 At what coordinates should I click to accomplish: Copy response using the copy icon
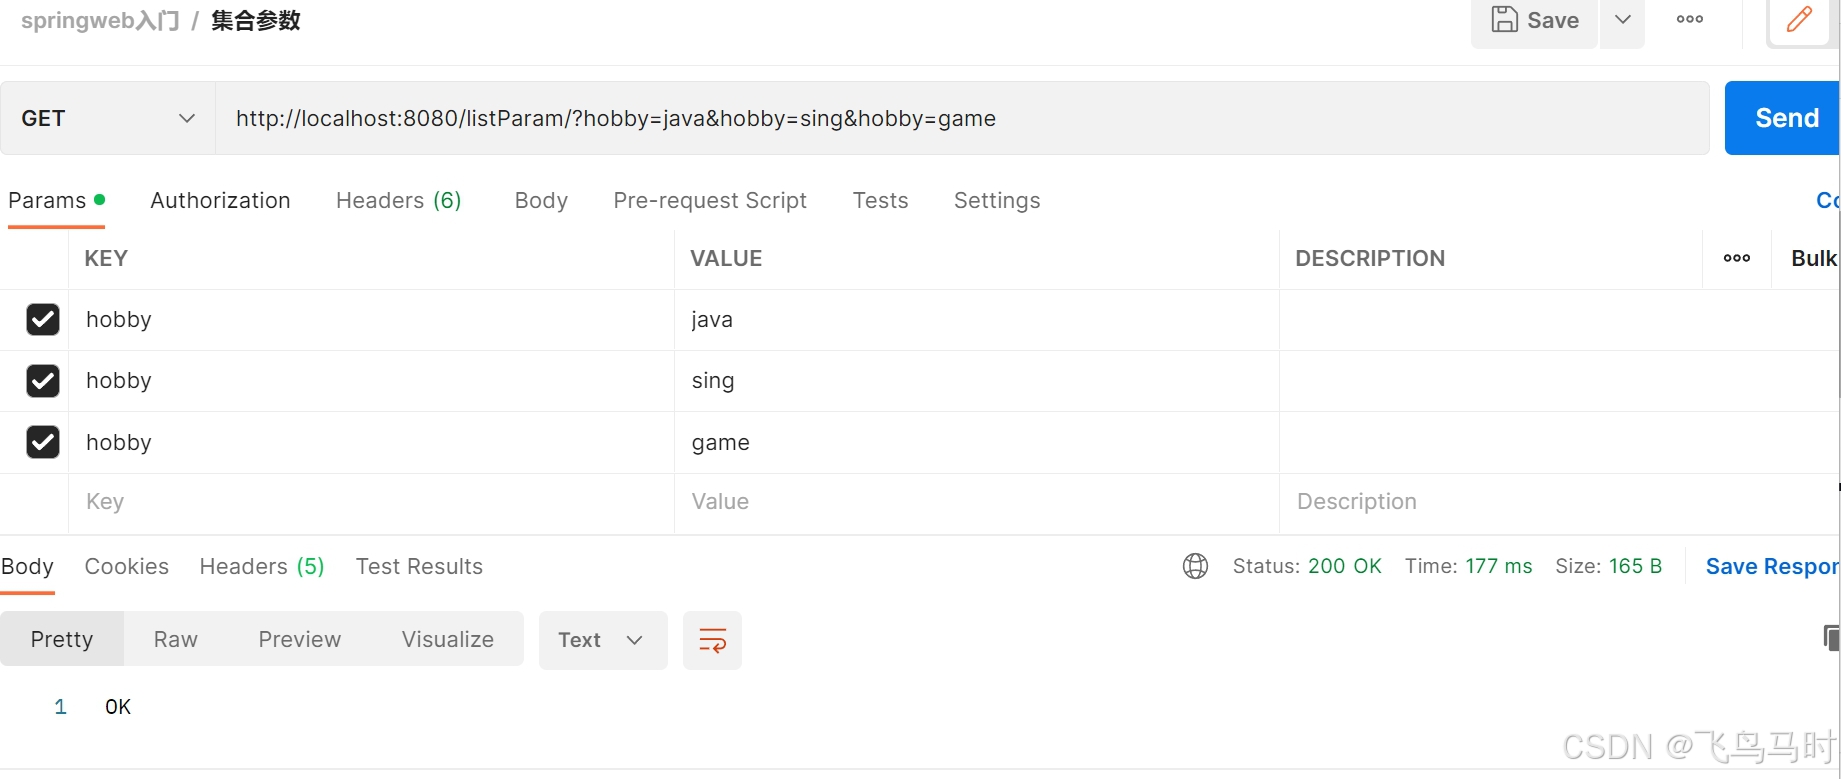pyautogui.click(x=1831, y=638)
